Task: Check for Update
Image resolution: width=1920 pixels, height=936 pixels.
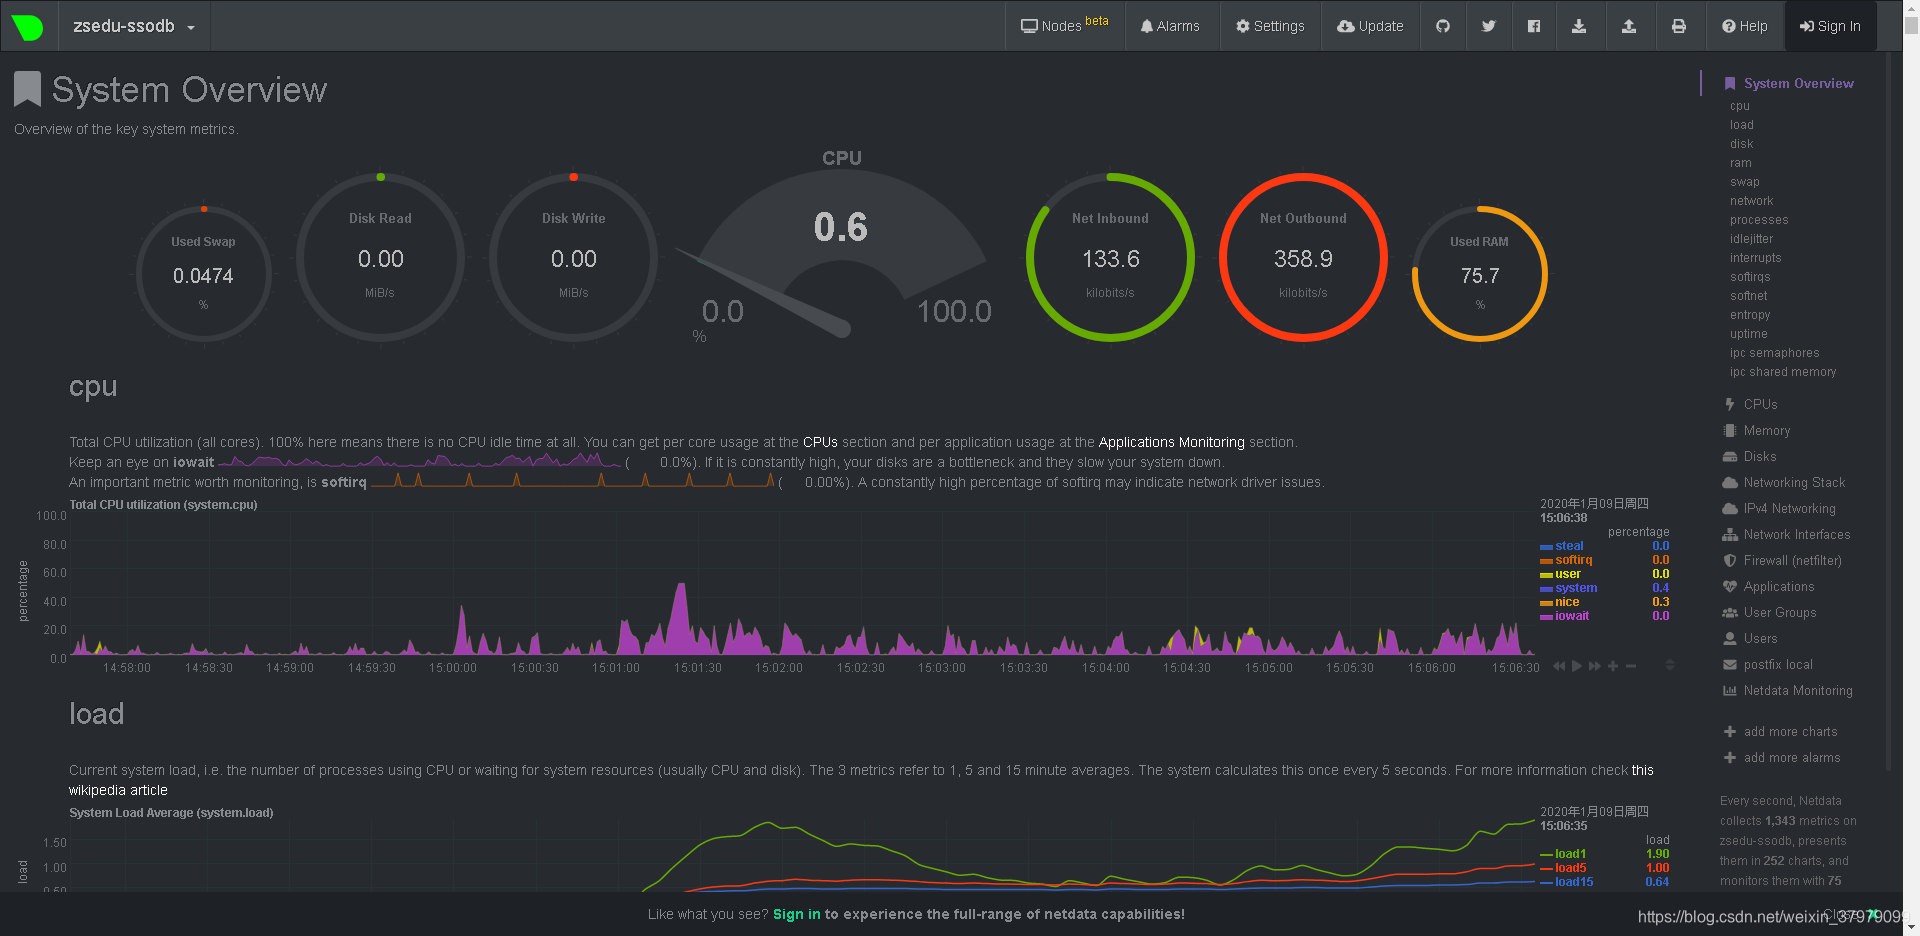Action: click(1370, 26)
